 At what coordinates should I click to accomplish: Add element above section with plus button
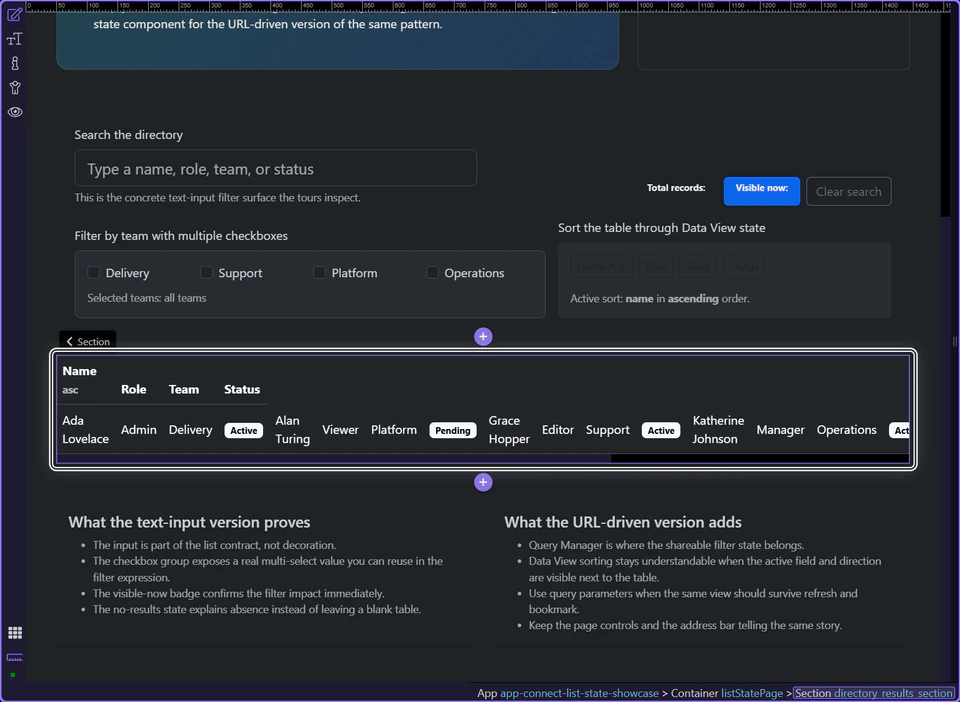[483, 337]
